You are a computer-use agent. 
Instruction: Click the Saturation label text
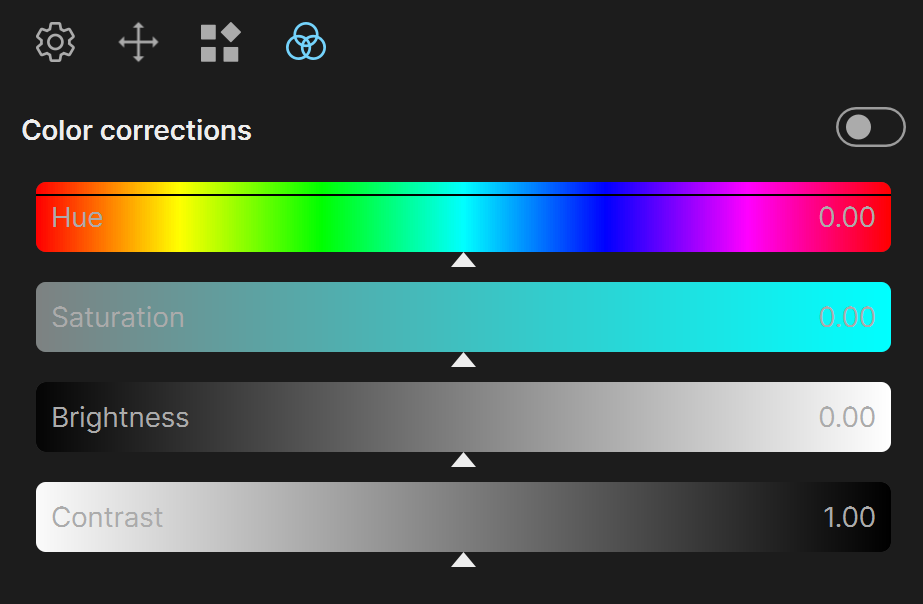click(x=118, y=317)
